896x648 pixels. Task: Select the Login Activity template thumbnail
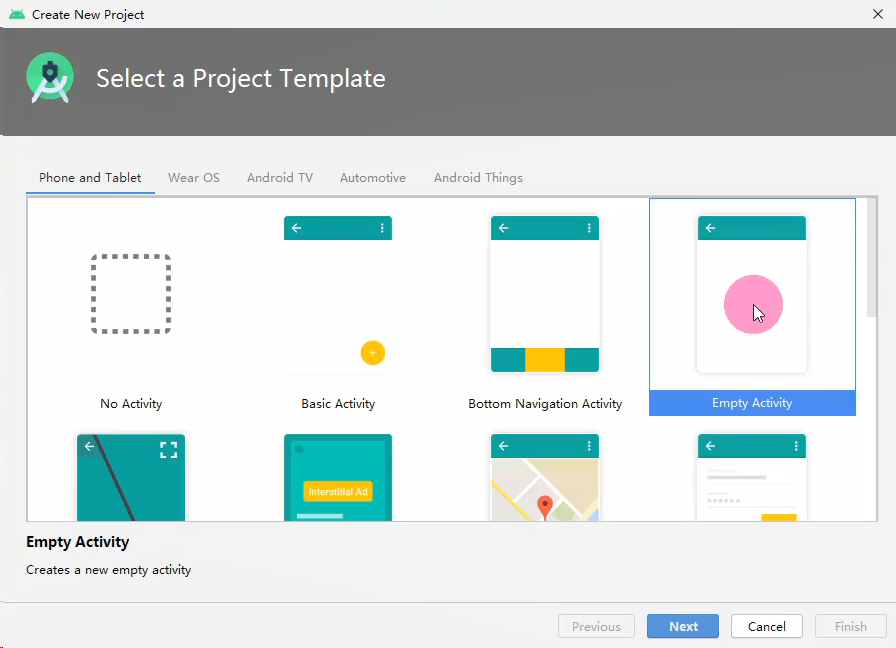coord(751,477)
